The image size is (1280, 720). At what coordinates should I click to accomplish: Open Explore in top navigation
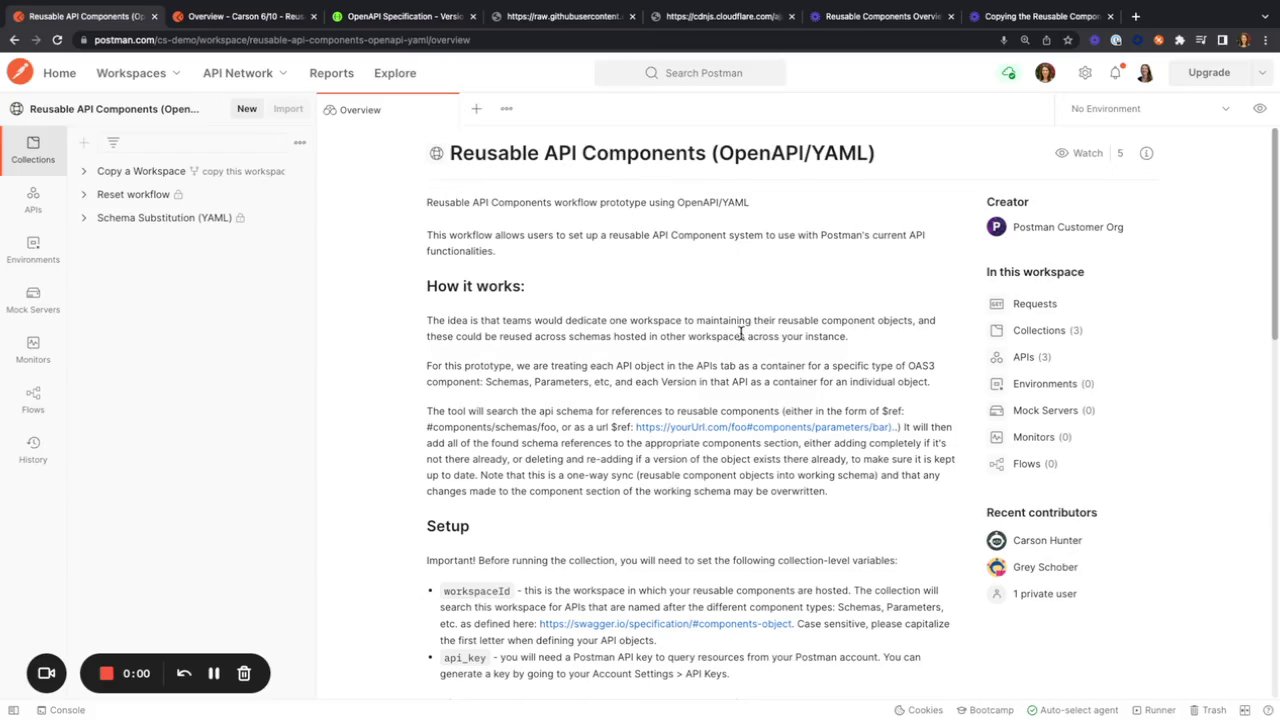pyautogui.click(x=395, y=73)
